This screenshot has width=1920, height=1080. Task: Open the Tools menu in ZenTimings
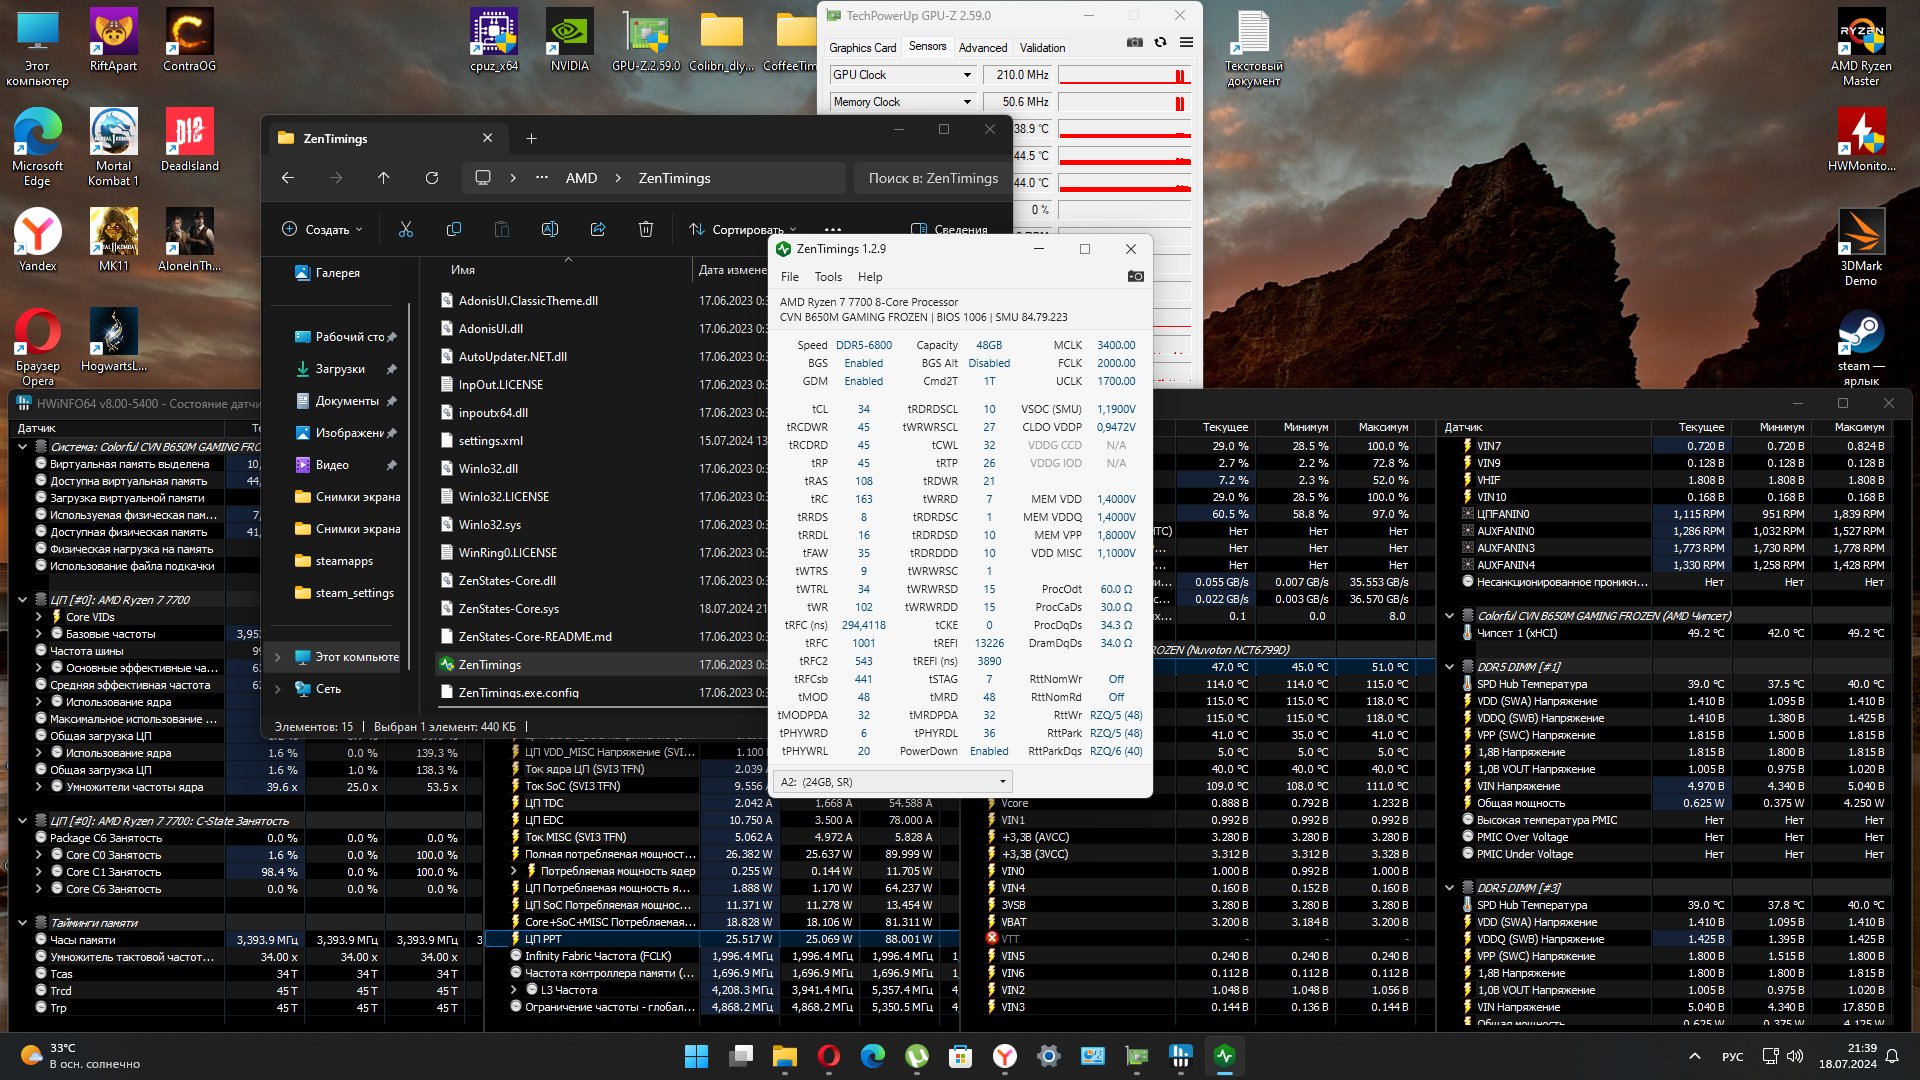(x=828, y=277)
